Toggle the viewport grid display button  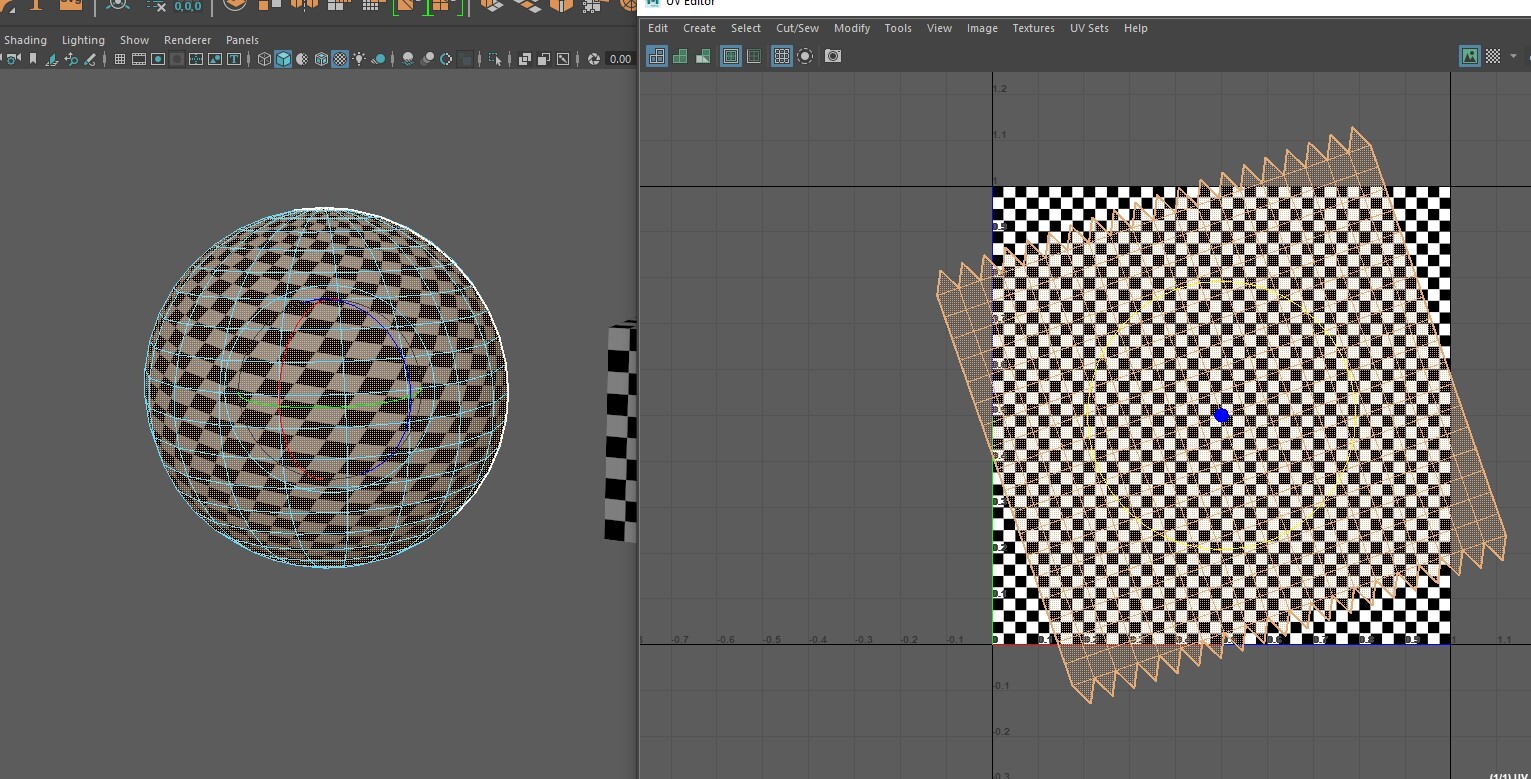click(120, 59)
